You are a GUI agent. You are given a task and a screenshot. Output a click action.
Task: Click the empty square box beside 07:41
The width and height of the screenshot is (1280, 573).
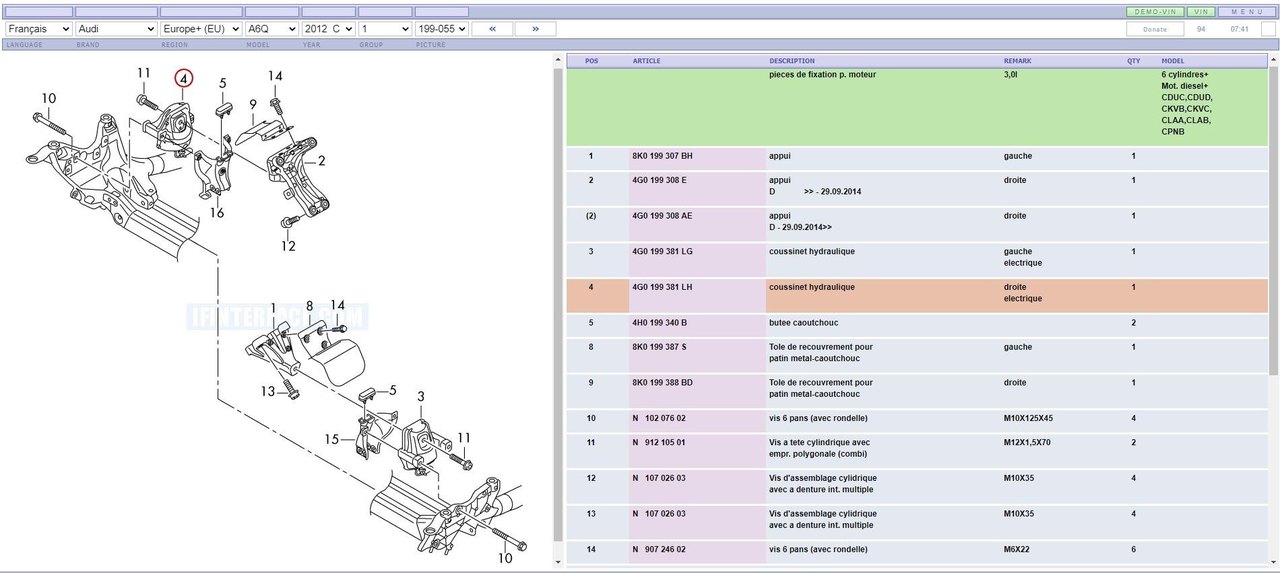pyautogui.click(x=1268, y=29)
